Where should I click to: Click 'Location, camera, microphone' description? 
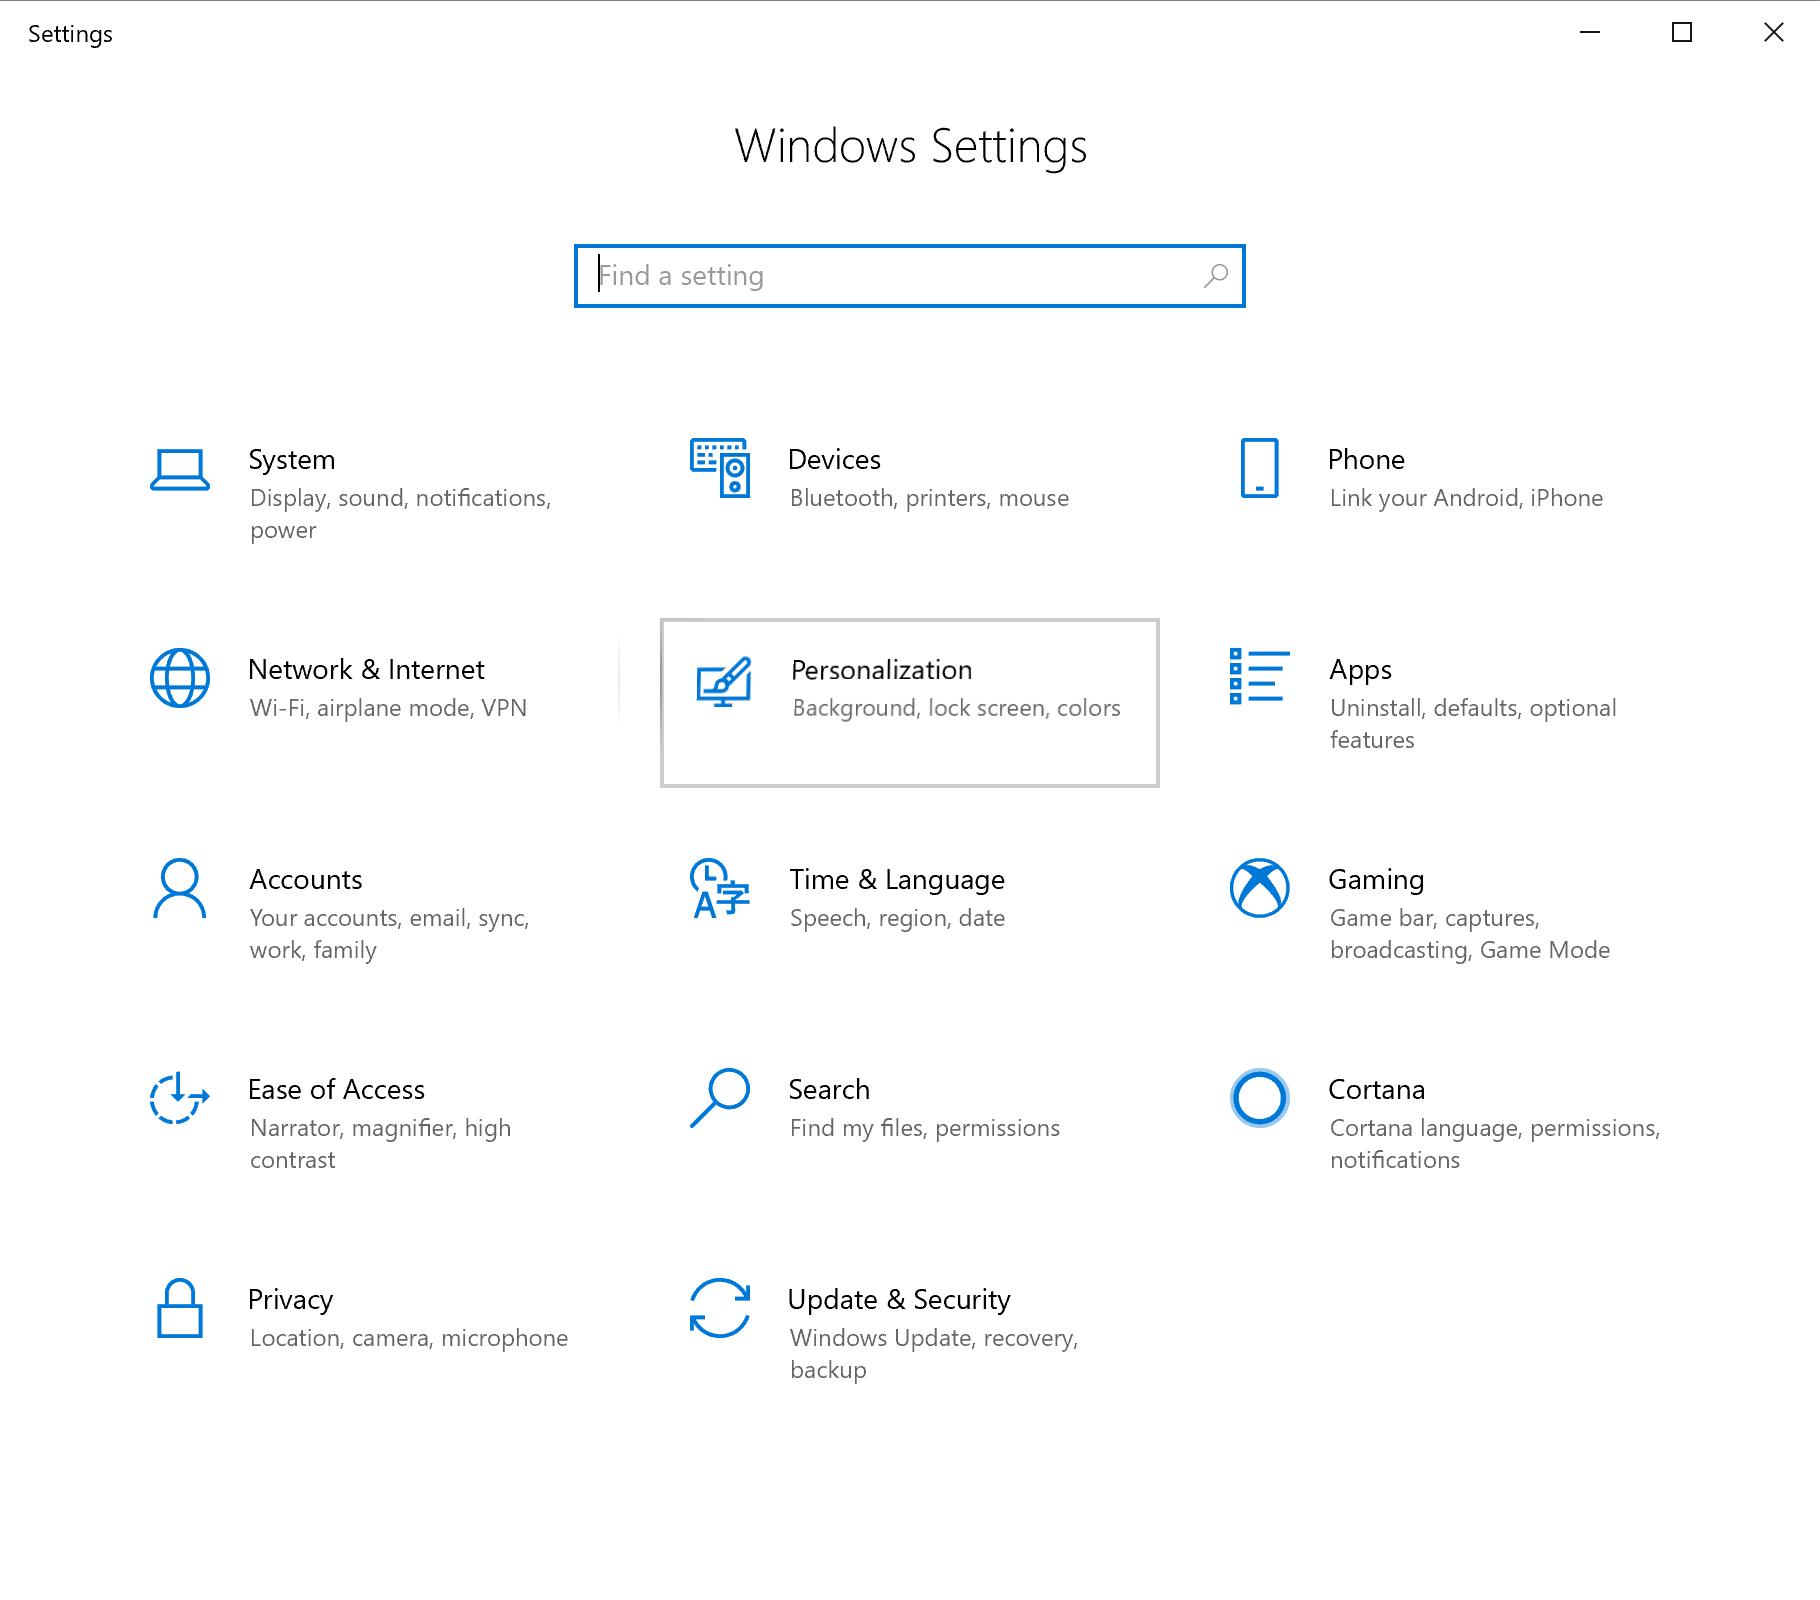[409, 1338]
